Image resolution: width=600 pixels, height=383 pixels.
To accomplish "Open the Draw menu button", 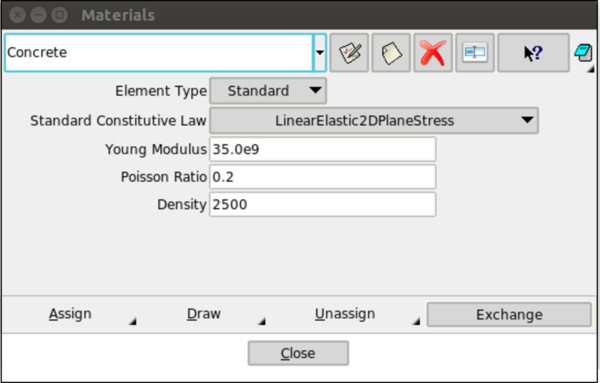I will 204,314.
